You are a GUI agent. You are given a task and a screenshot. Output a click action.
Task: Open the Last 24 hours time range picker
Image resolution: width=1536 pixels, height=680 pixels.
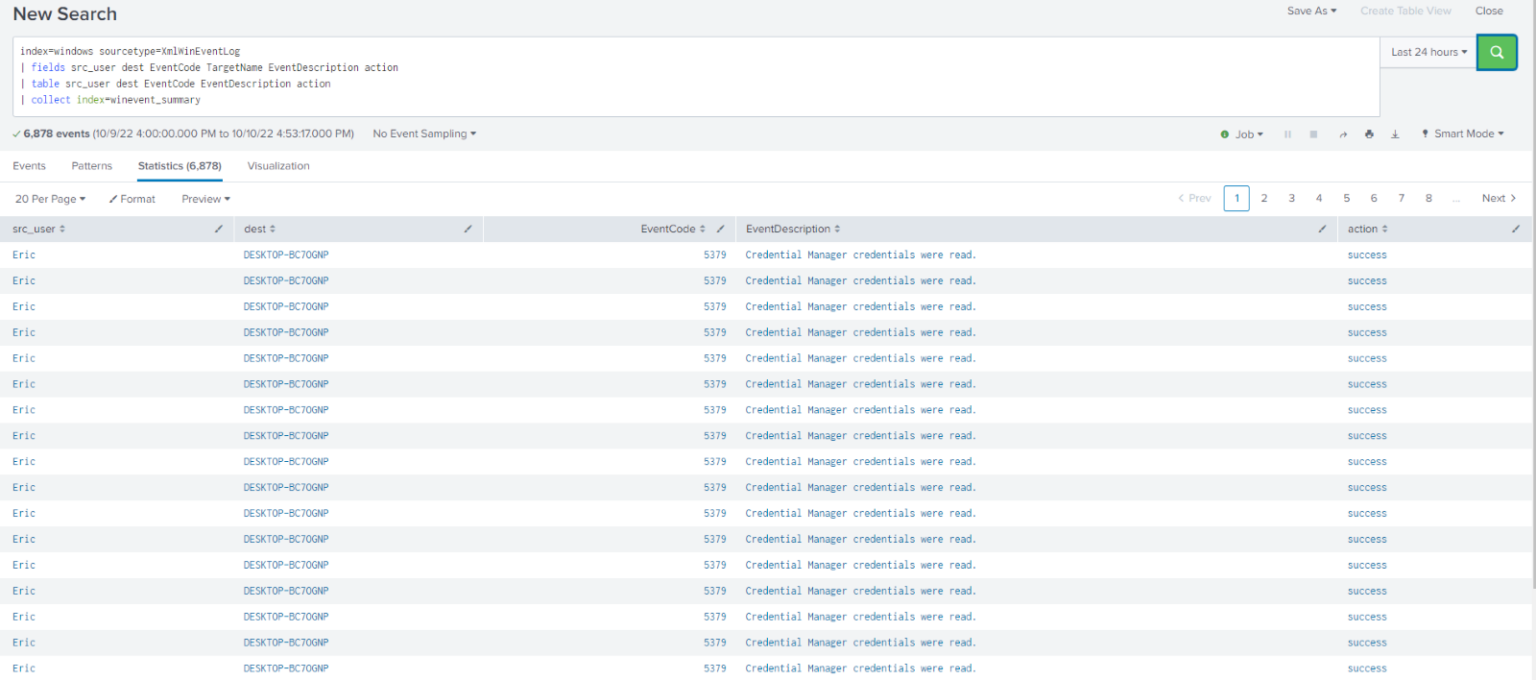click(x=1427, y=51)
